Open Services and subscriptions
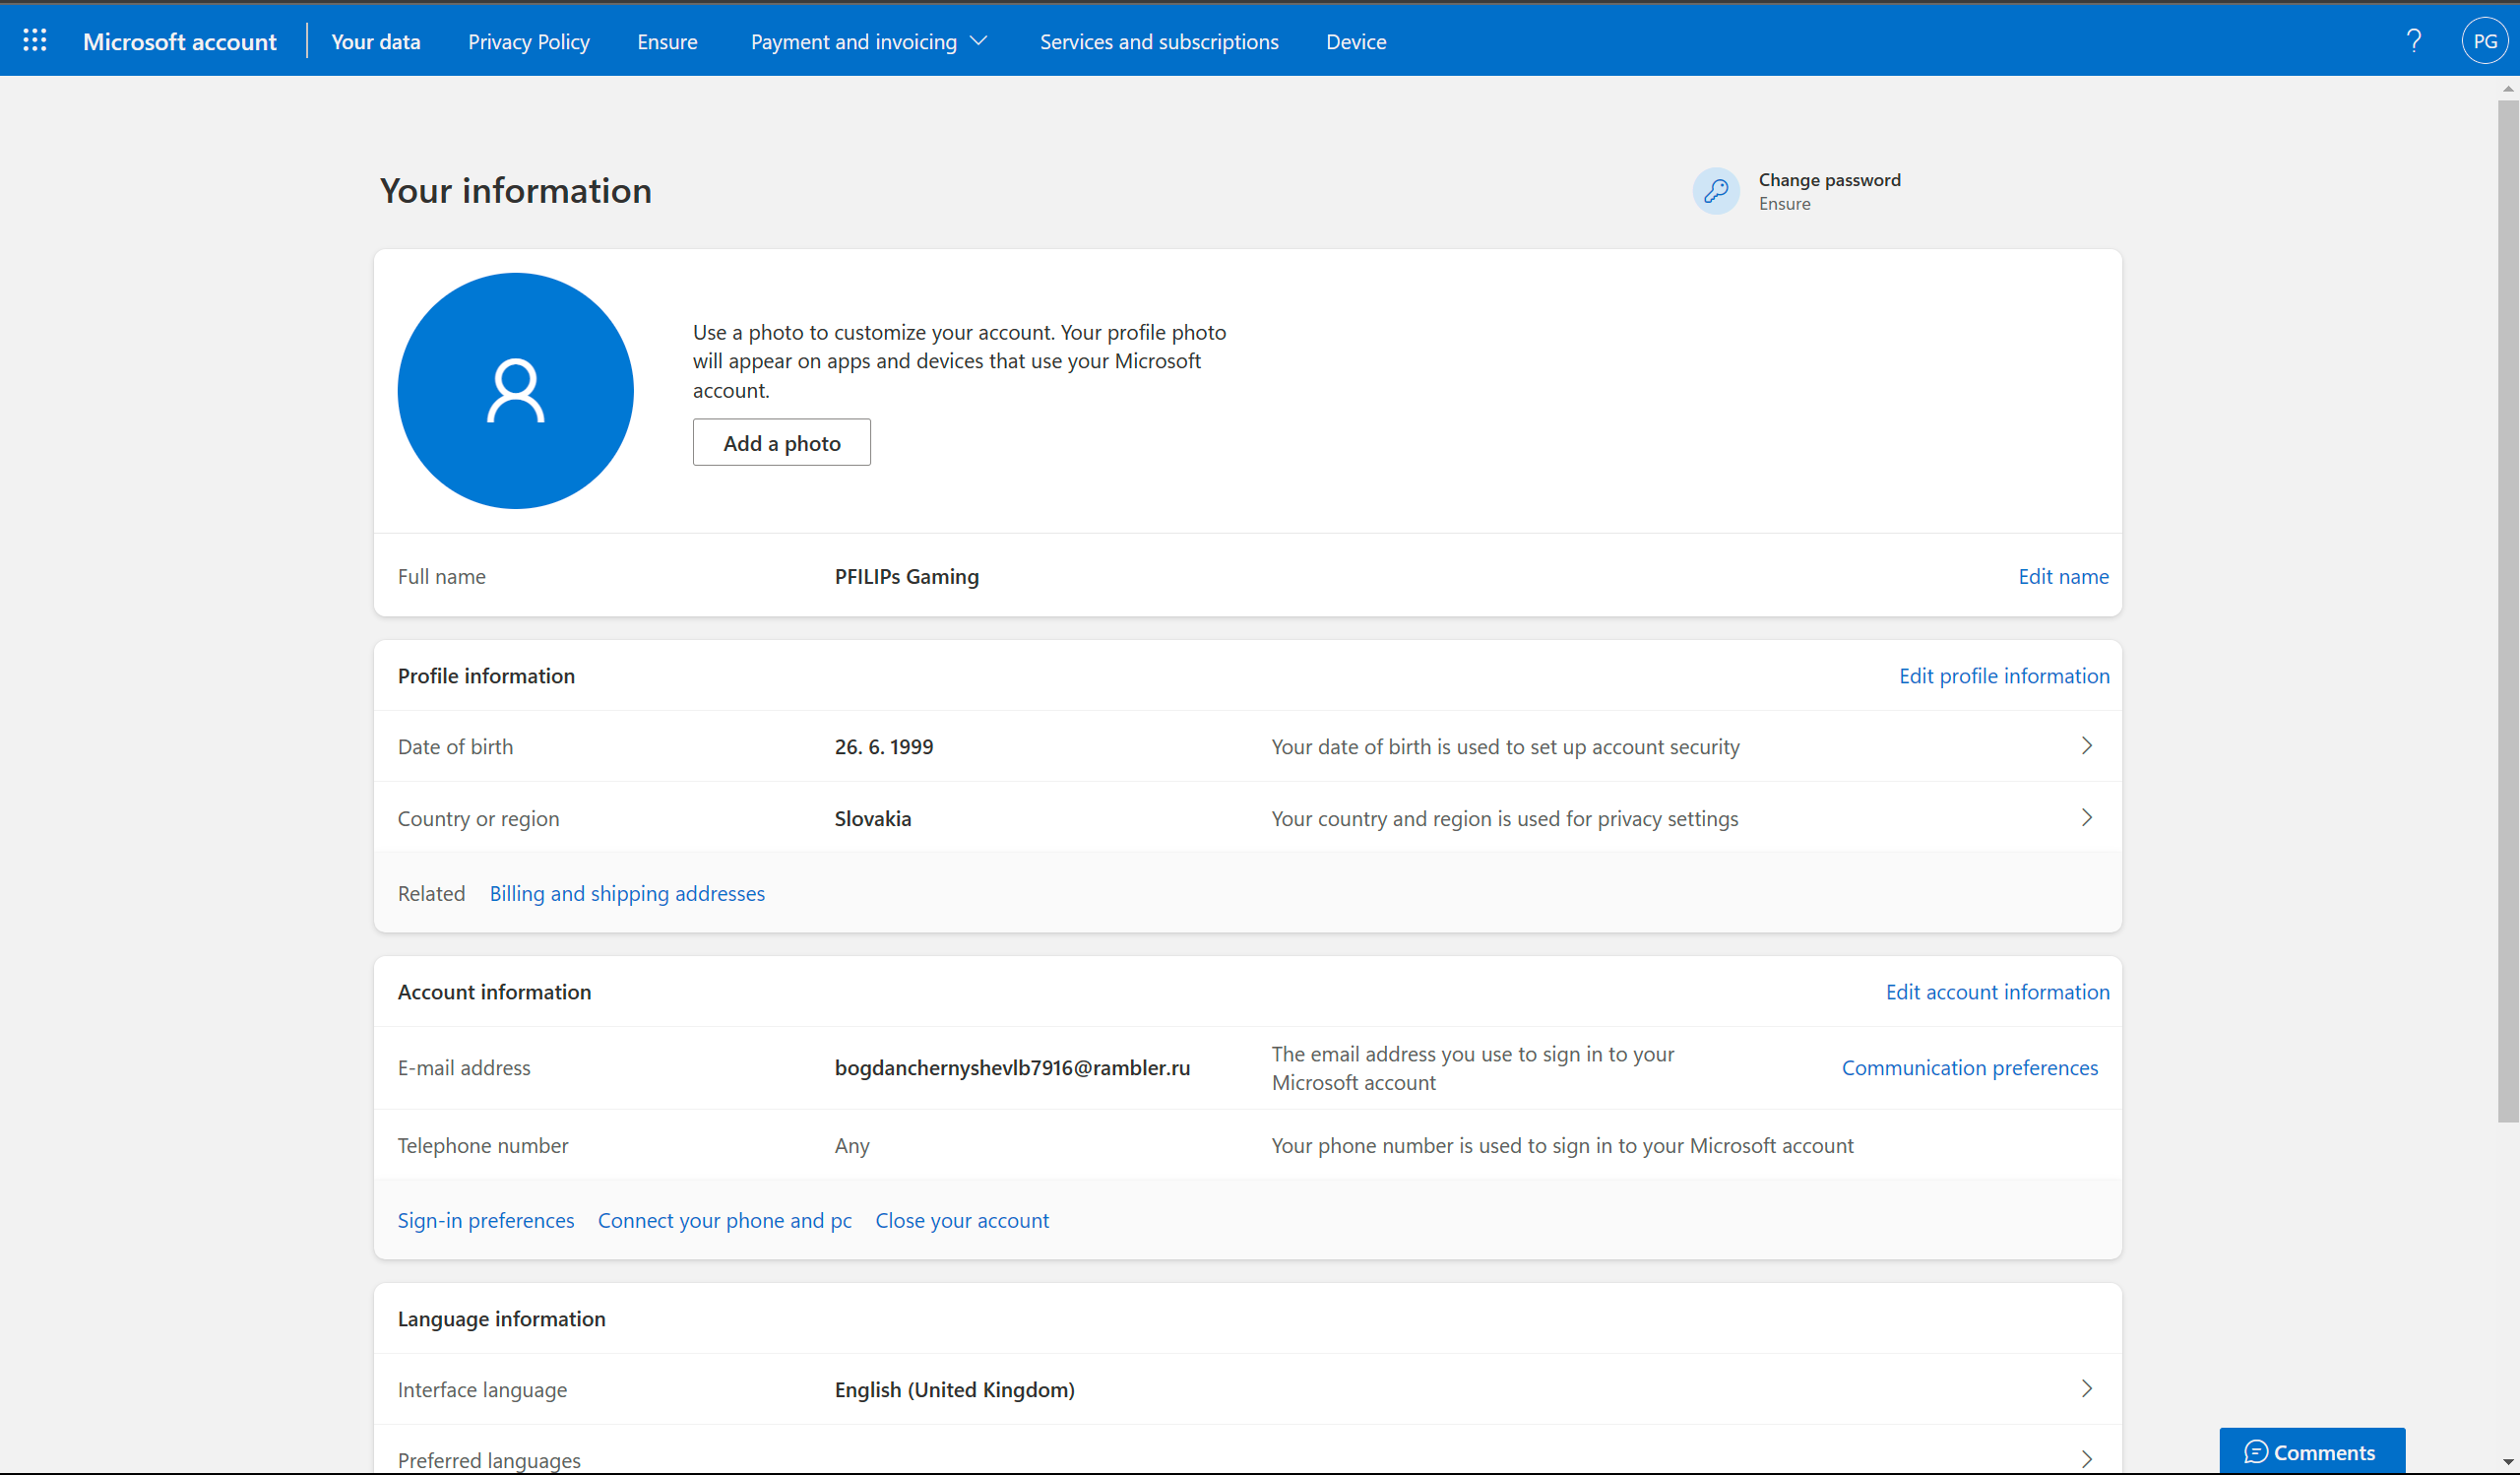Image resolution: width=2520 pixels, height=1475 pixels. (x=1159, y=41)
